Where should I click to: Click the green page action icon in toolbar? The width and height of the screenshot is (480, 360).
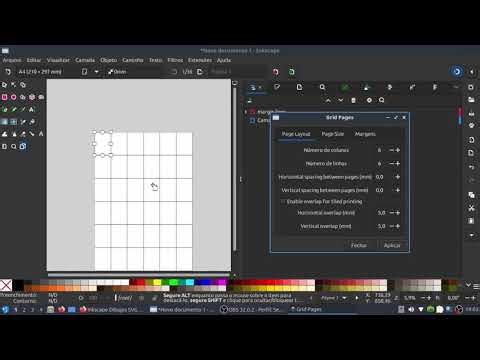pyautogui.click(x=292, y=72)
